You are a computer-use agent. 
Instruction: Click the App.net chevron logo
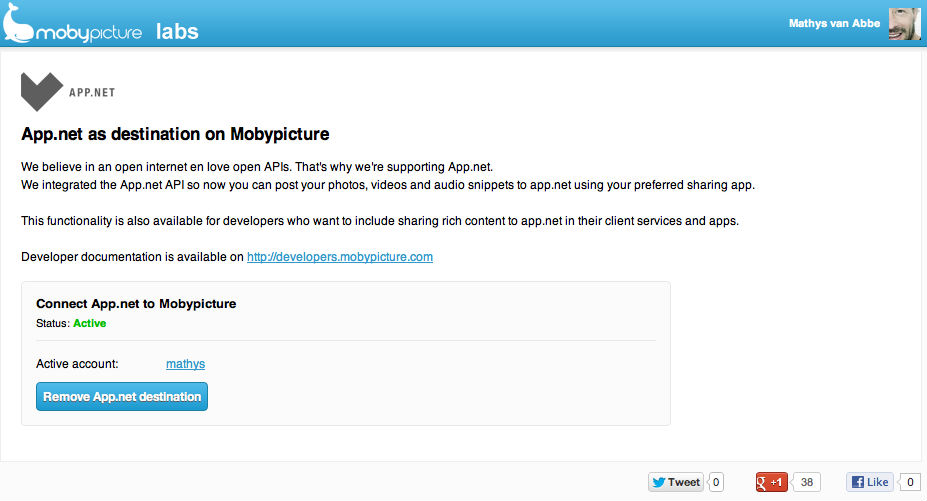(41, 92)
